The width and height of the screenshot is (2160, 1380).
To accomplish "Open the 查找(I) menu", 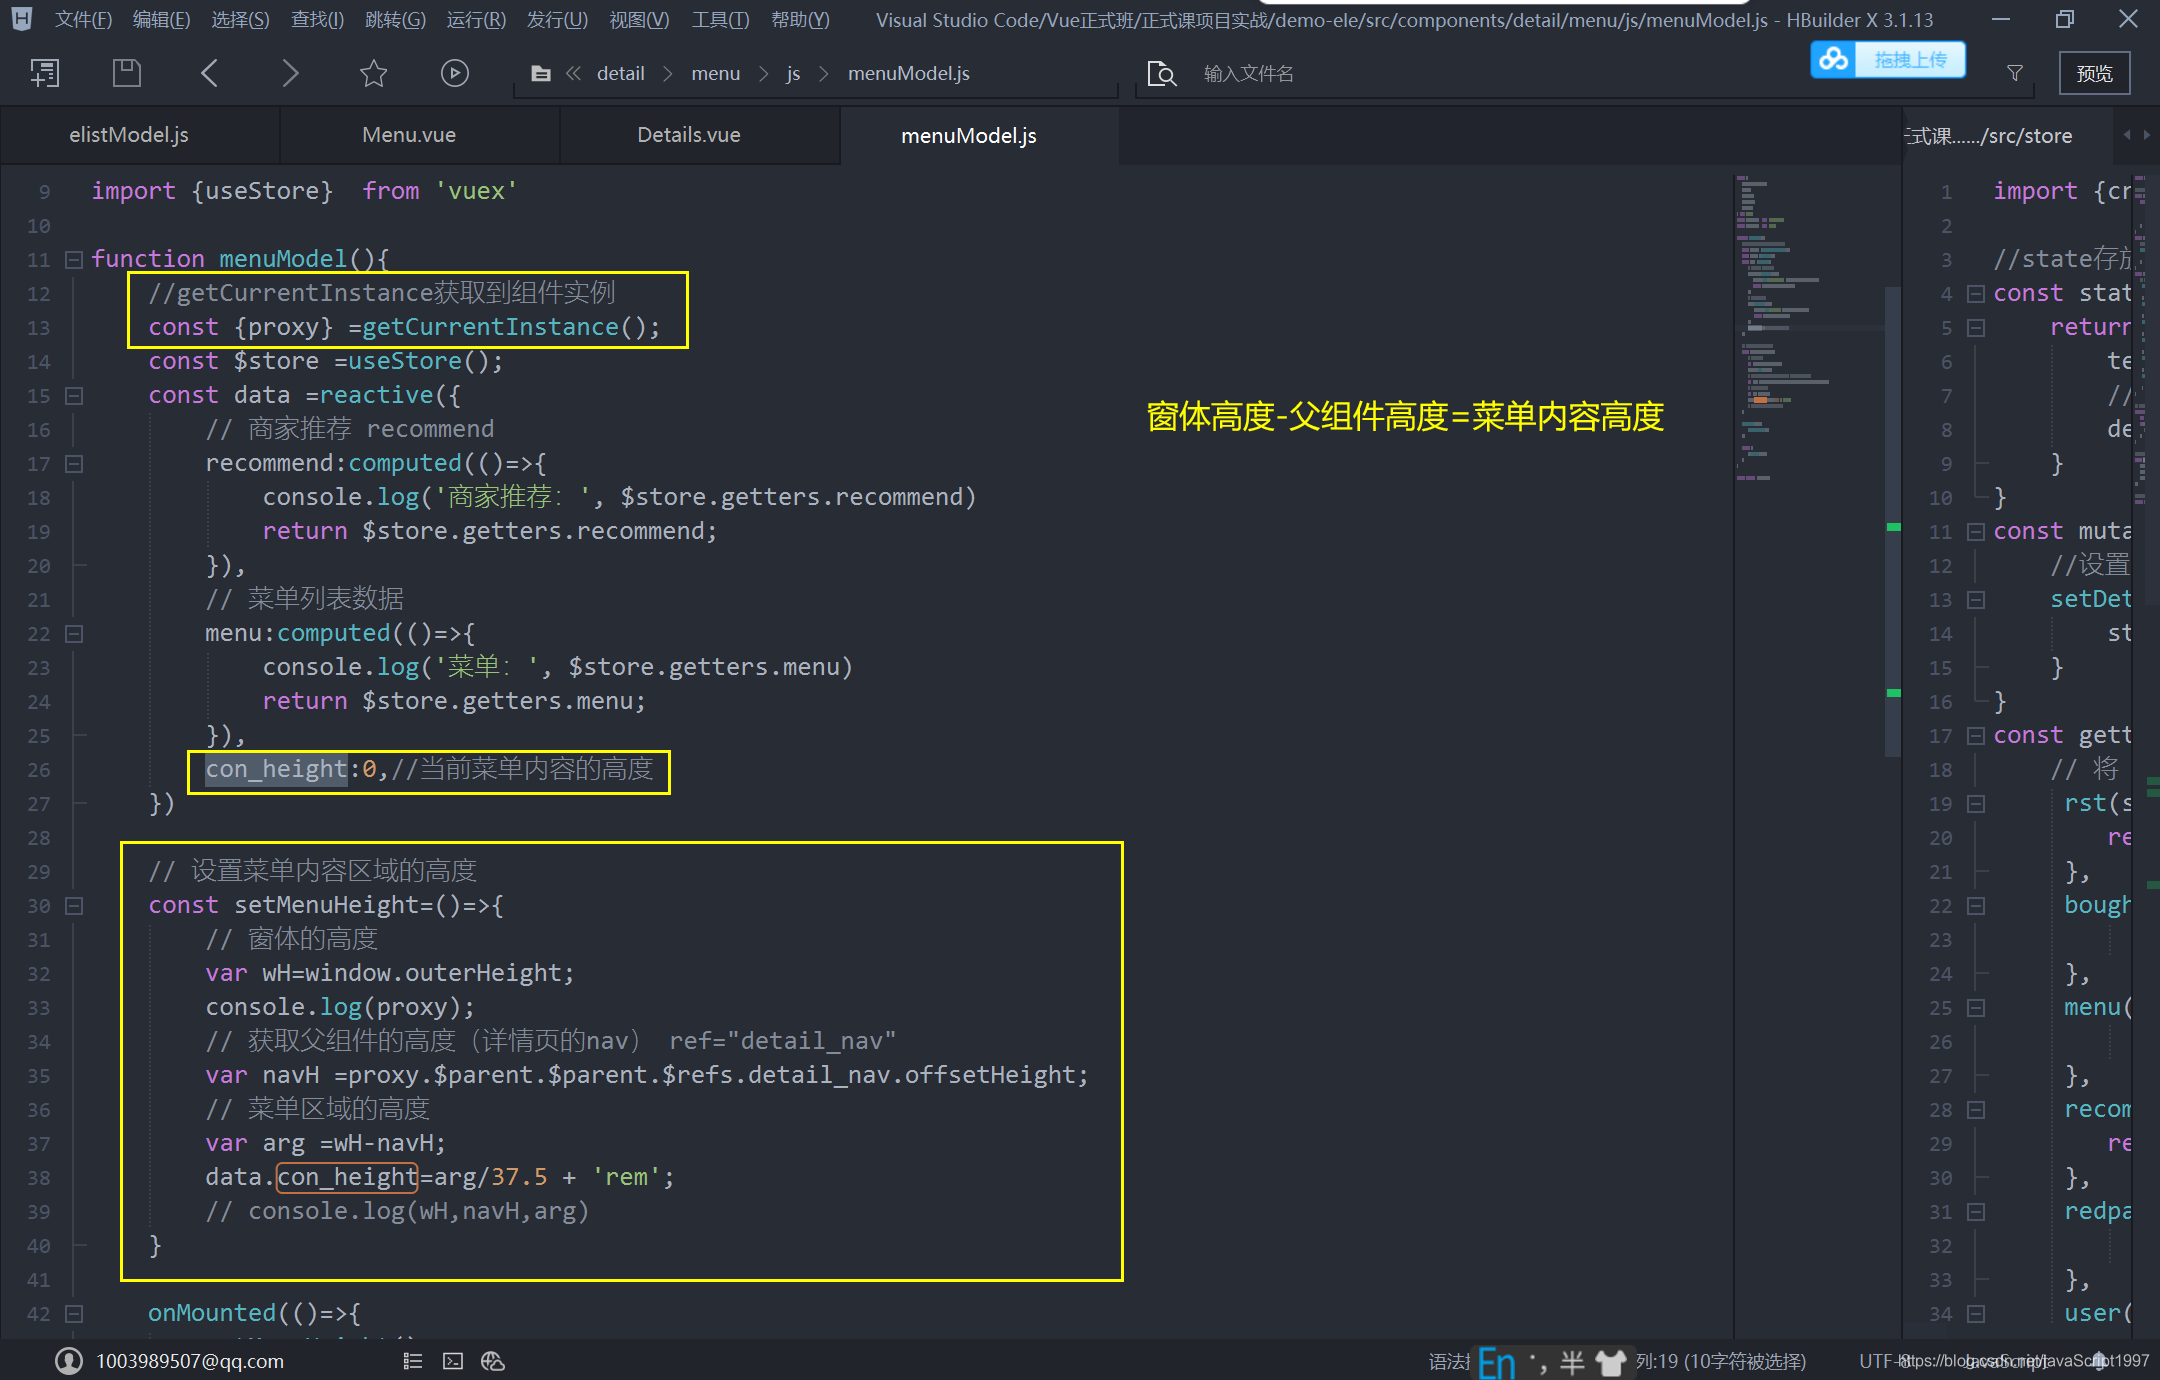I will tap(317, 20).
